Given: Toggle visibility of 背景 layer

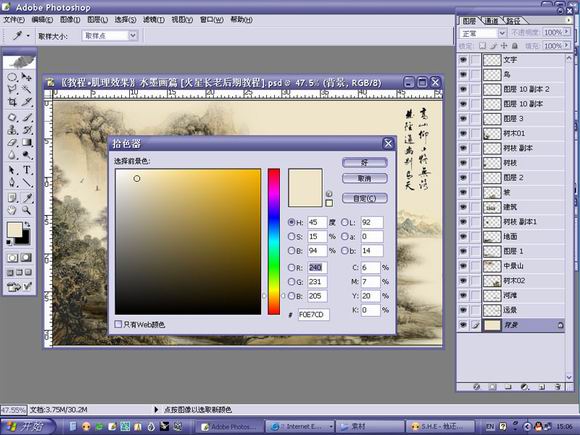Looking at the screenshot, I should (x=463, y=325).
